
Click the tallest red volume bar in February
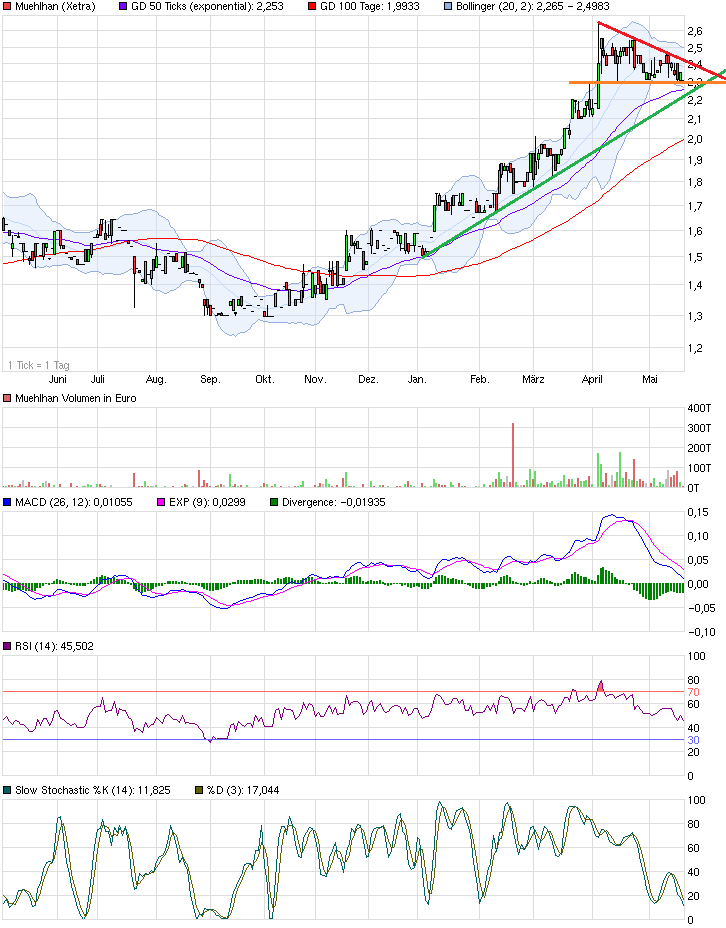513,454
